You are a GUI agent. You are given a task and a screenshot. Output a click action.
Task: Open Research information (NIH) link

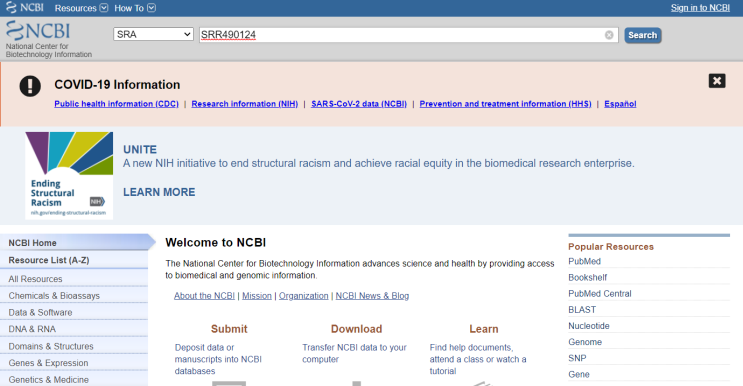click(x=245, y=104)
